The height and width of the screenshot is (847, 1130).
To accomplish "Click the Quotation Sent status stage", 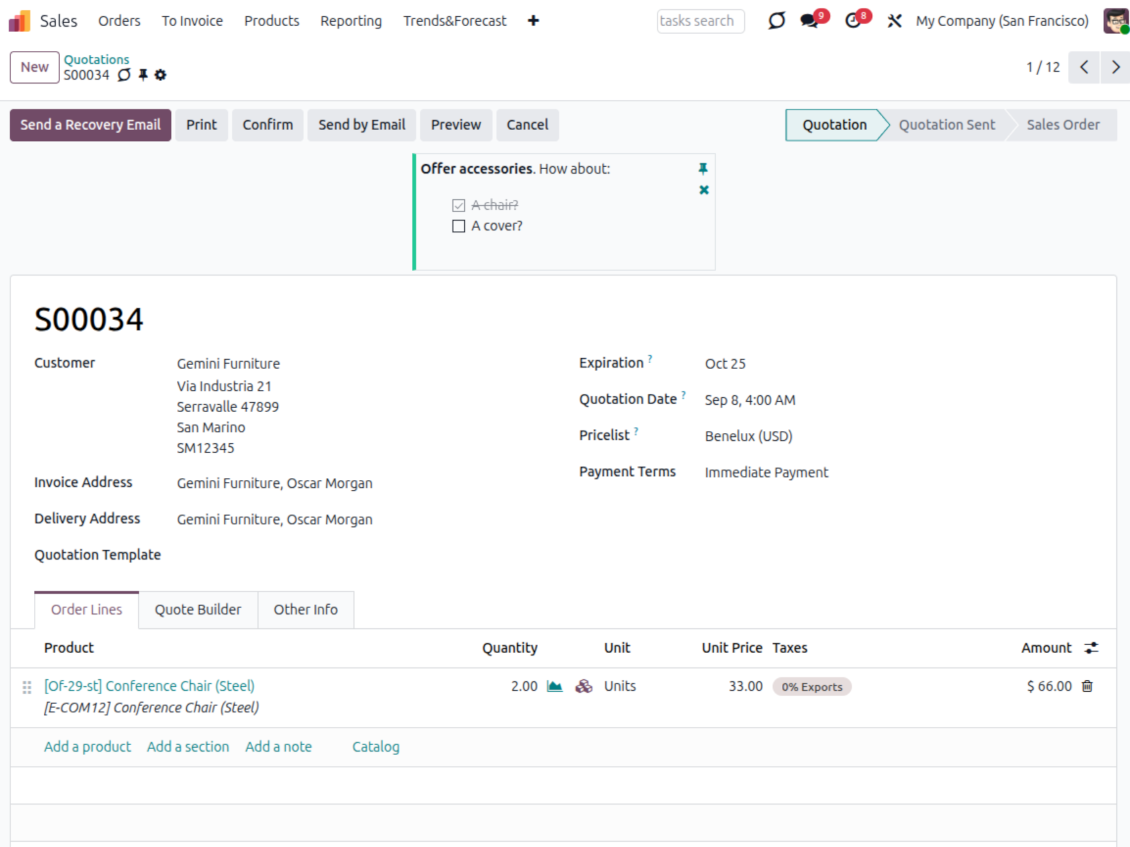I will point(946,125).
